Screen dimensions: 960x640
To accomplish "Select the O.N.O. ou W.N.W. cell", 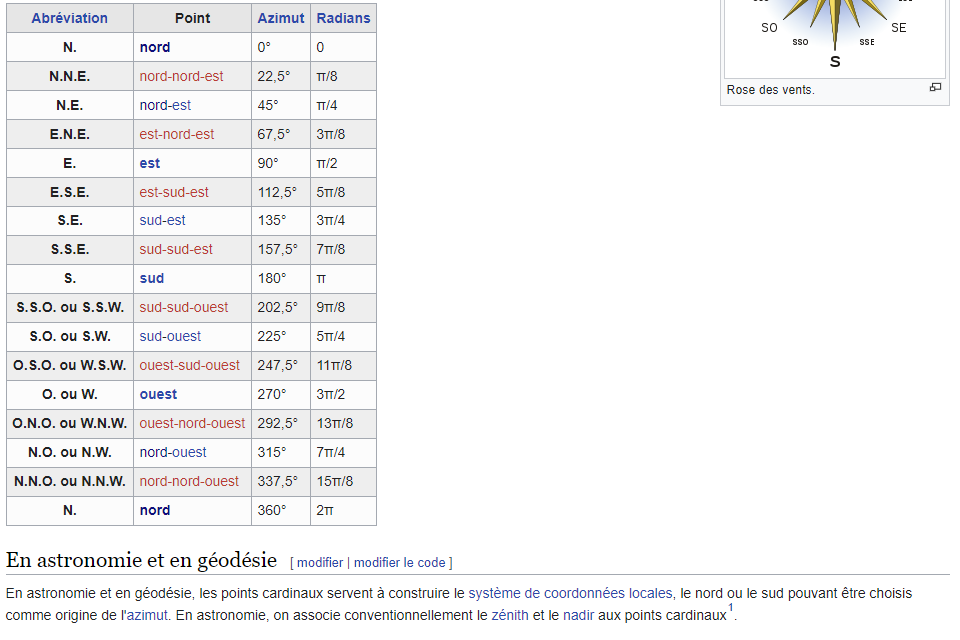I will 70,423.
